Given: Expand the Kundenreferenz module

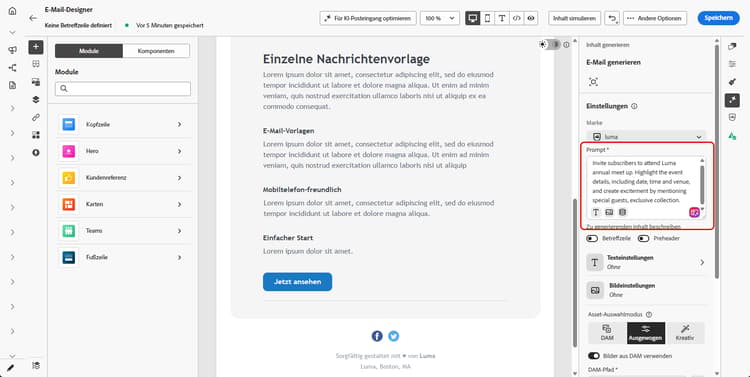Looking at the screenshot, I should point(123,177).
